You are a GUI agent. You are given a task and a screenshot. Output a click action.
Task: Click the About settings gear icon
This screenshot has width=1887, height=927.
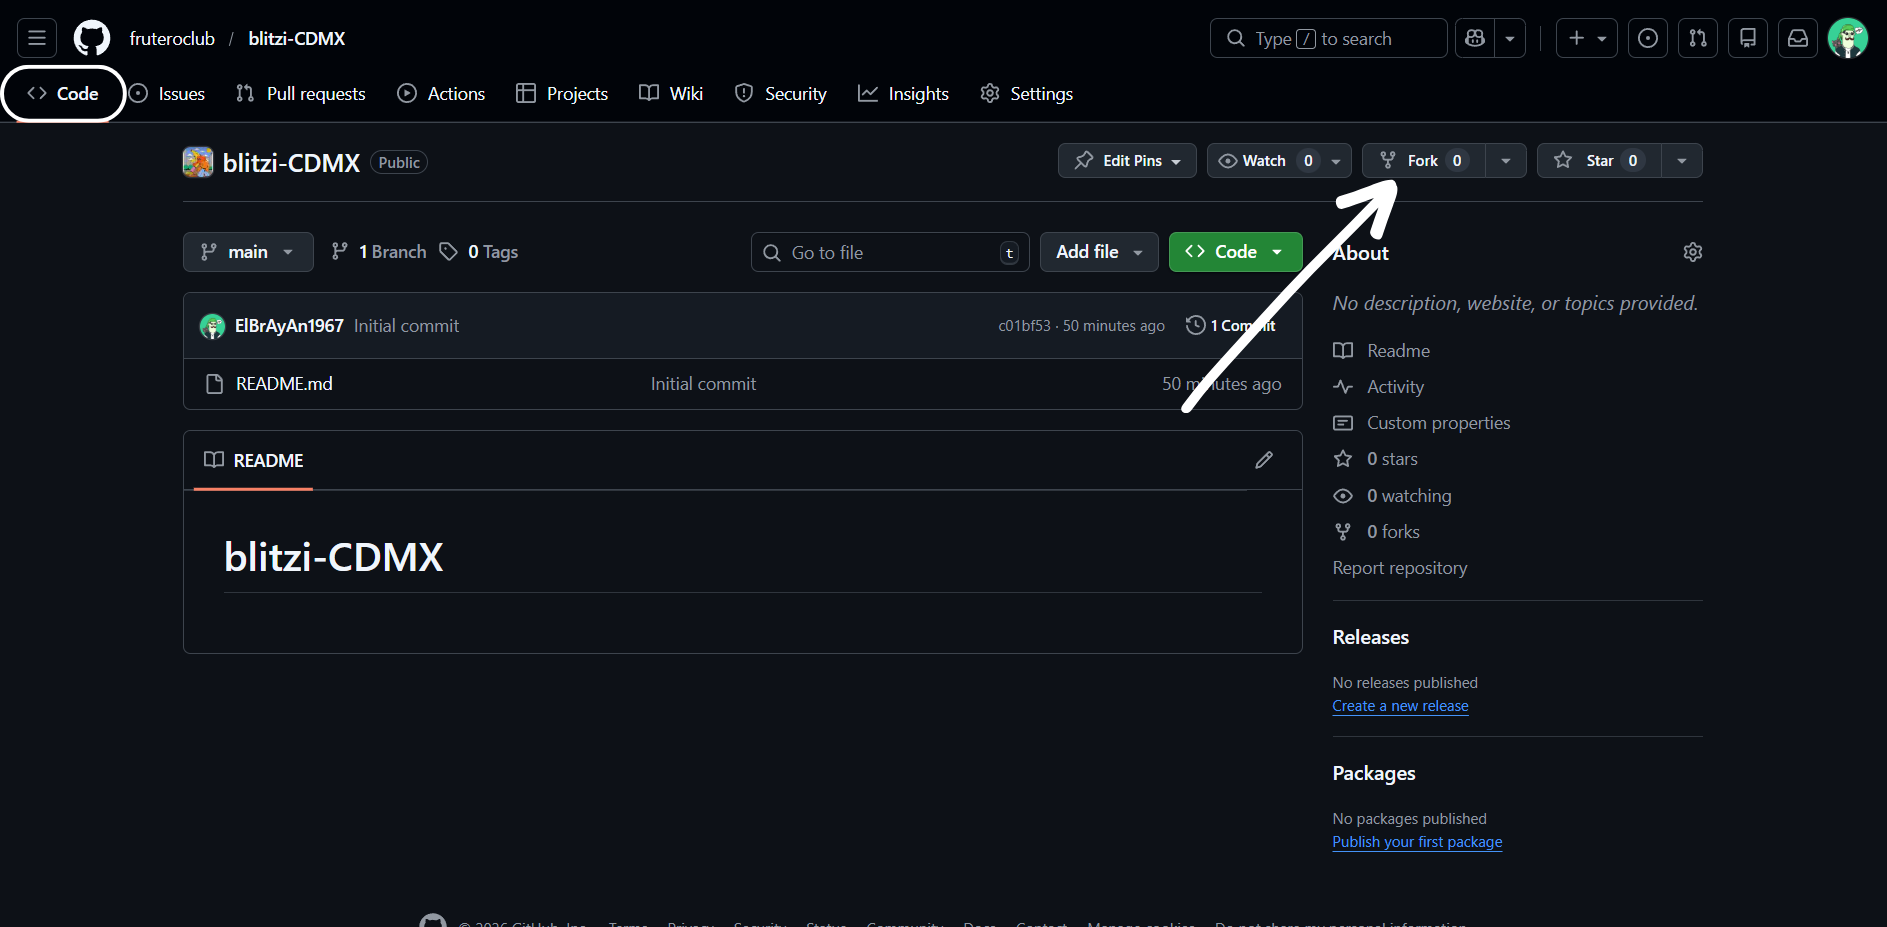(x=1692, y=252)
